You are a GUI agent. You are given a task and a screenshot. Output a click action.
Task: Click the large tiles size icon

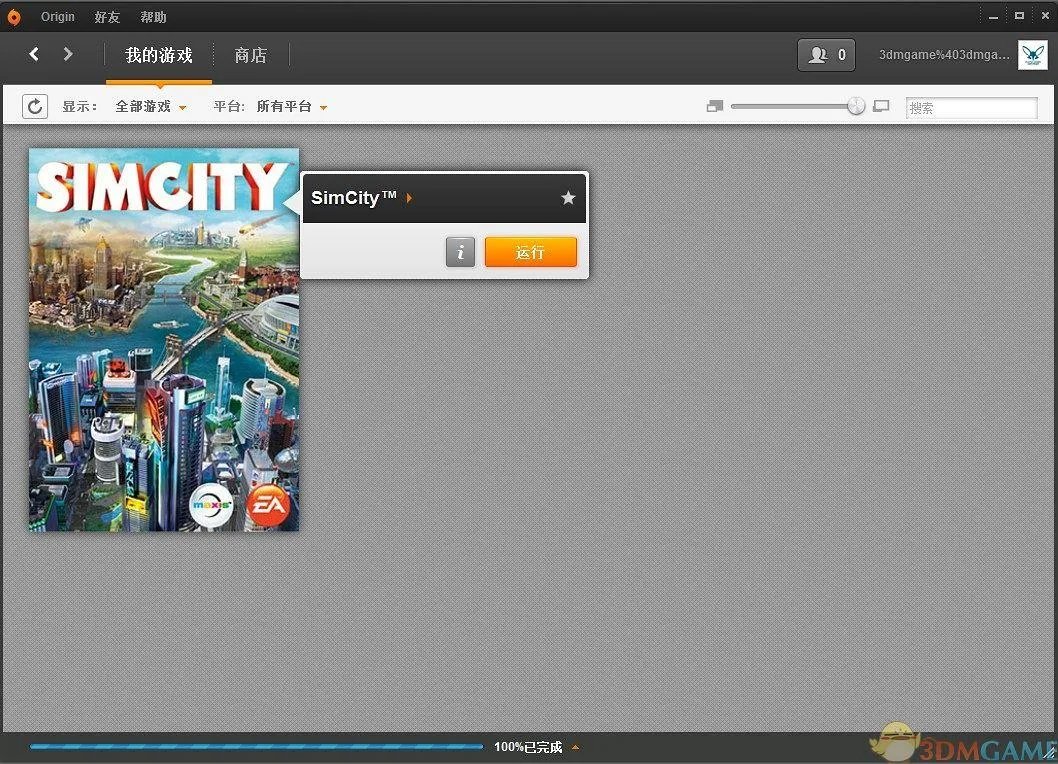881,106
